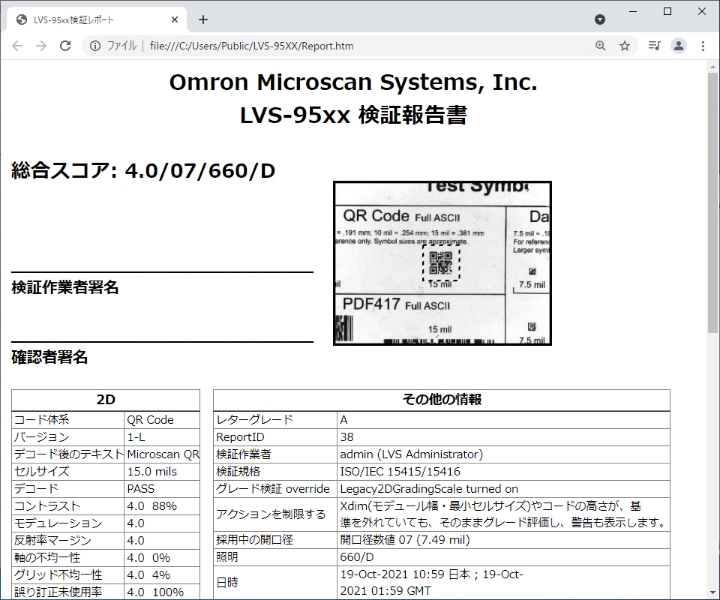The height and width of the screenshot is (600, 720).
Task: Click the ISO/IEC 15415/15416 standard cell
Action: point(504,471)
